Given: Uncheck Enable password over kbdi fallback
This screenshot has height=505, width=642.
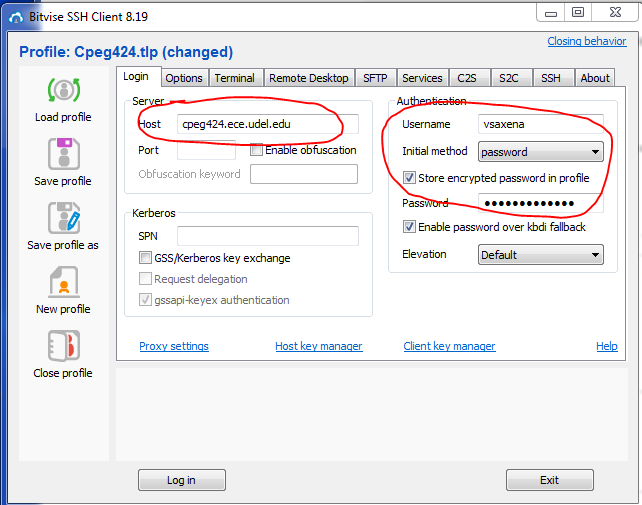Looking at the screenshot, I should tap(409, 227).
